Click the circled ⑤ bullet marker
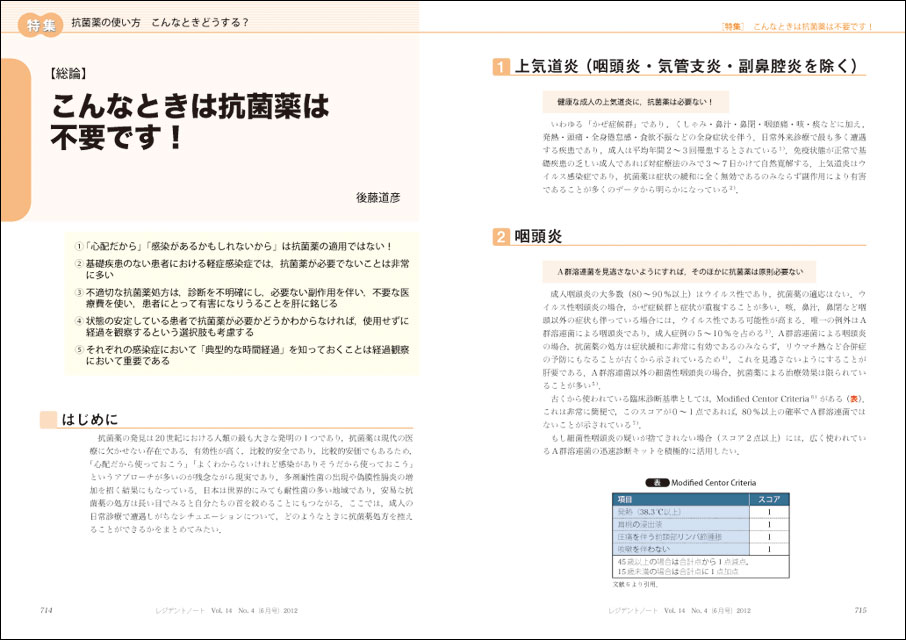906x640 pixels. click(x=79, y=349)
